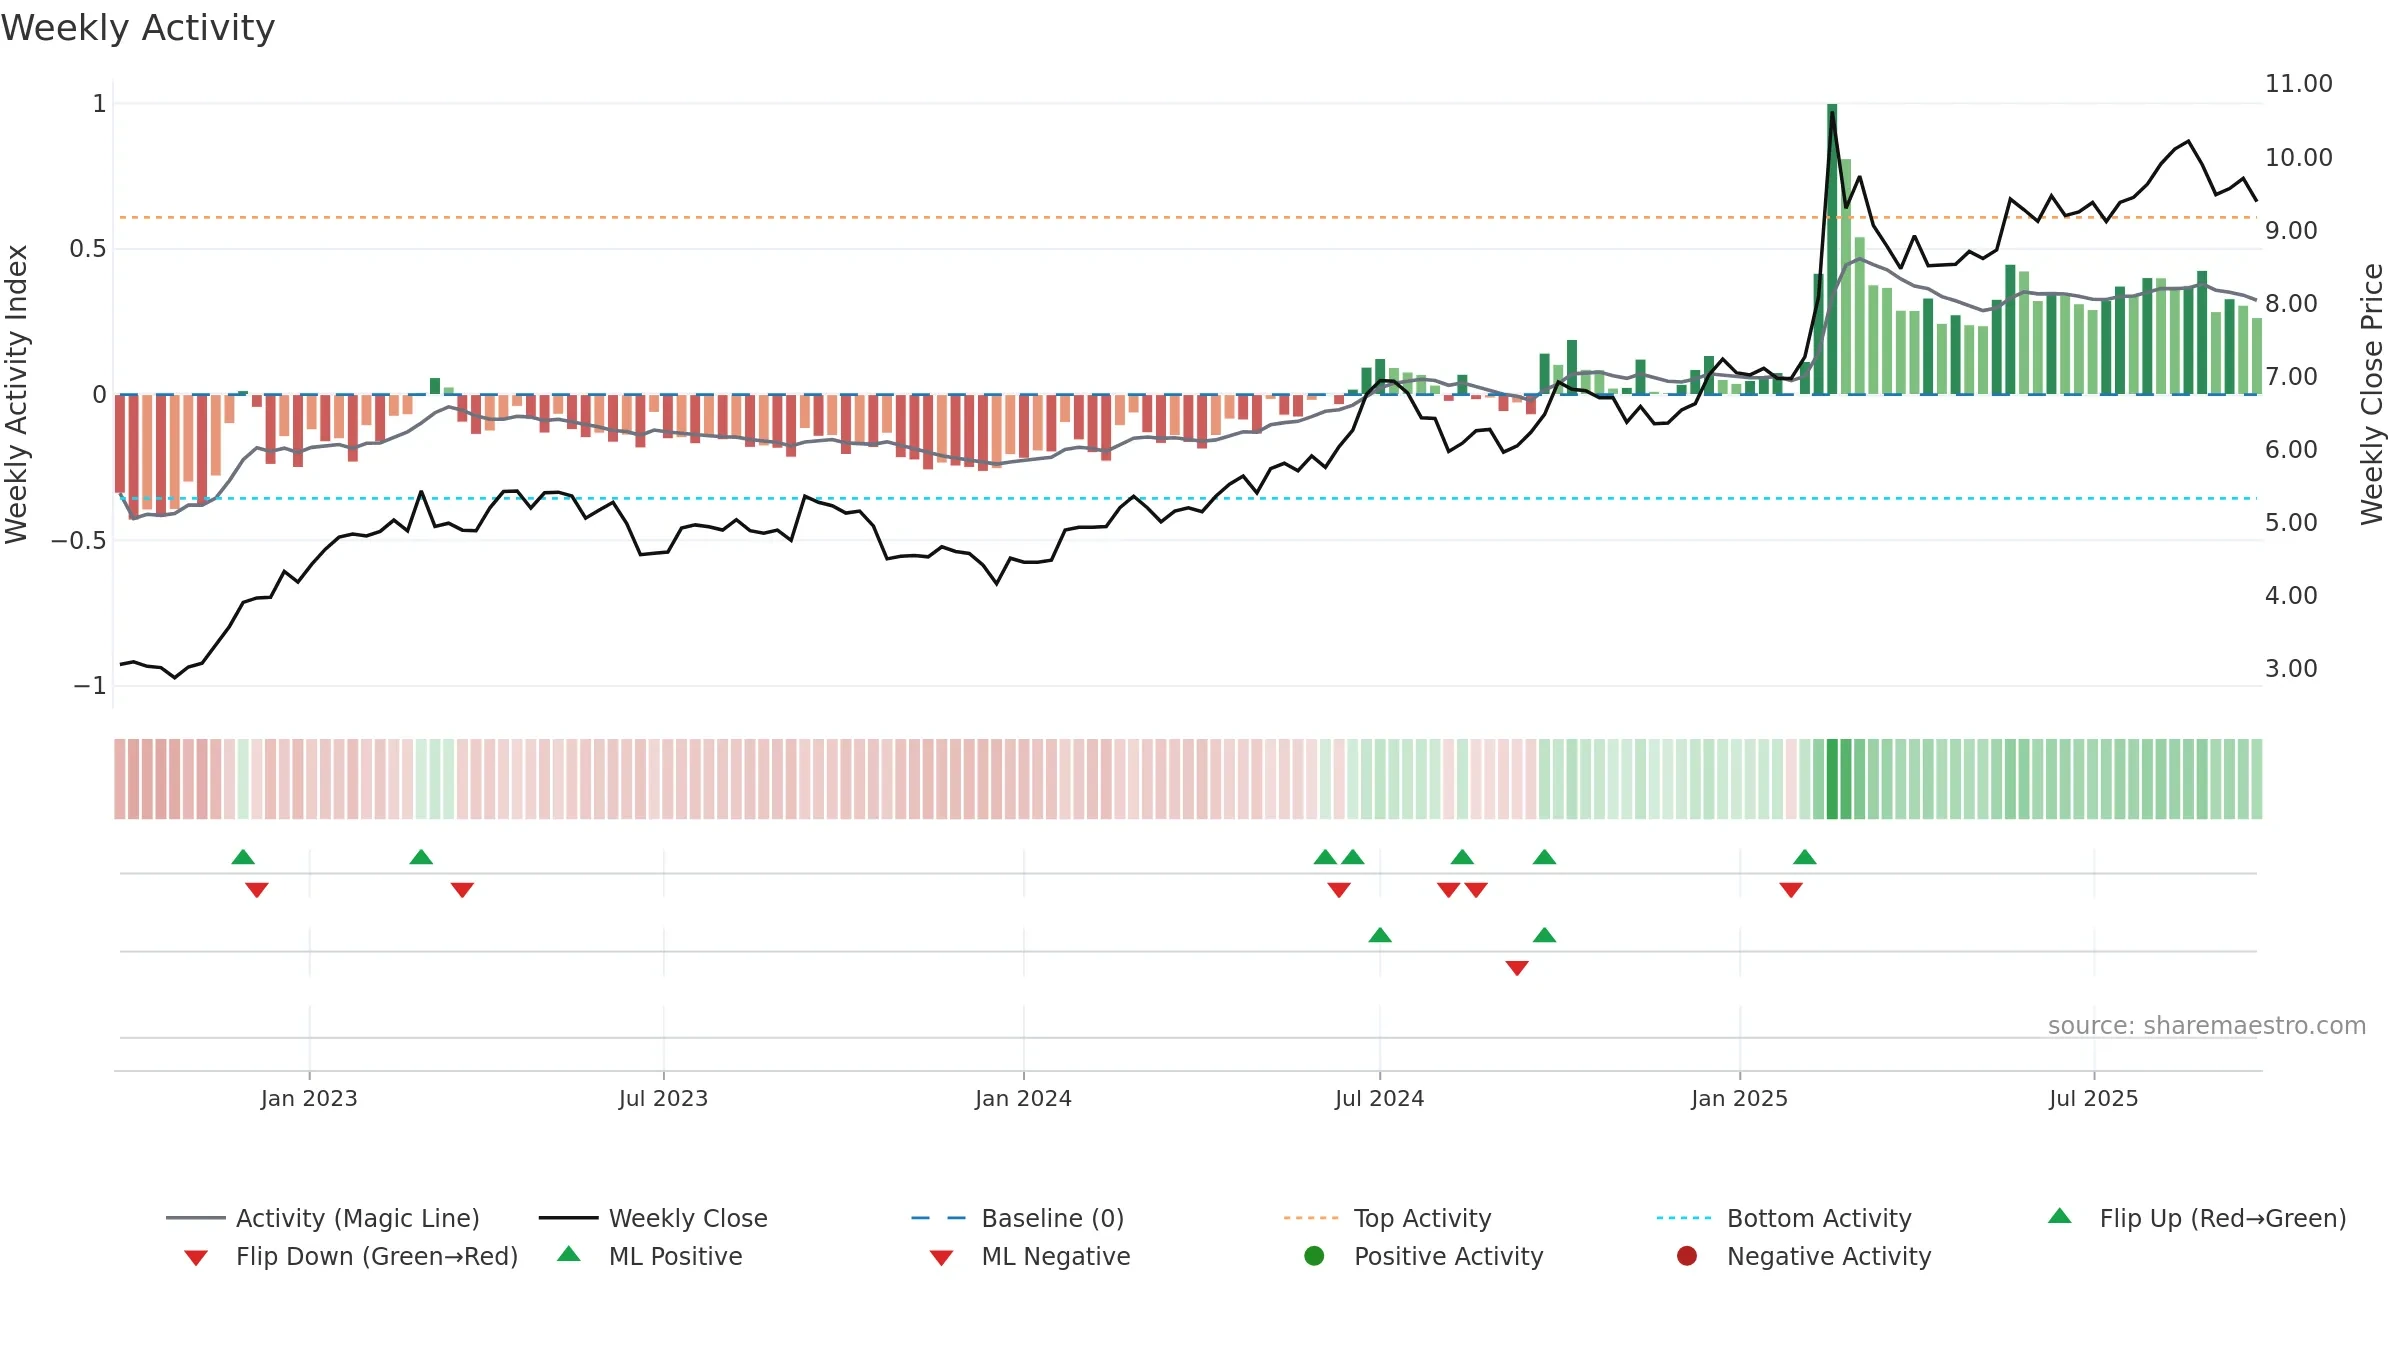Click the 0.5 activity index tick label
The image size is (2400, 1350).
click(88, 248)
